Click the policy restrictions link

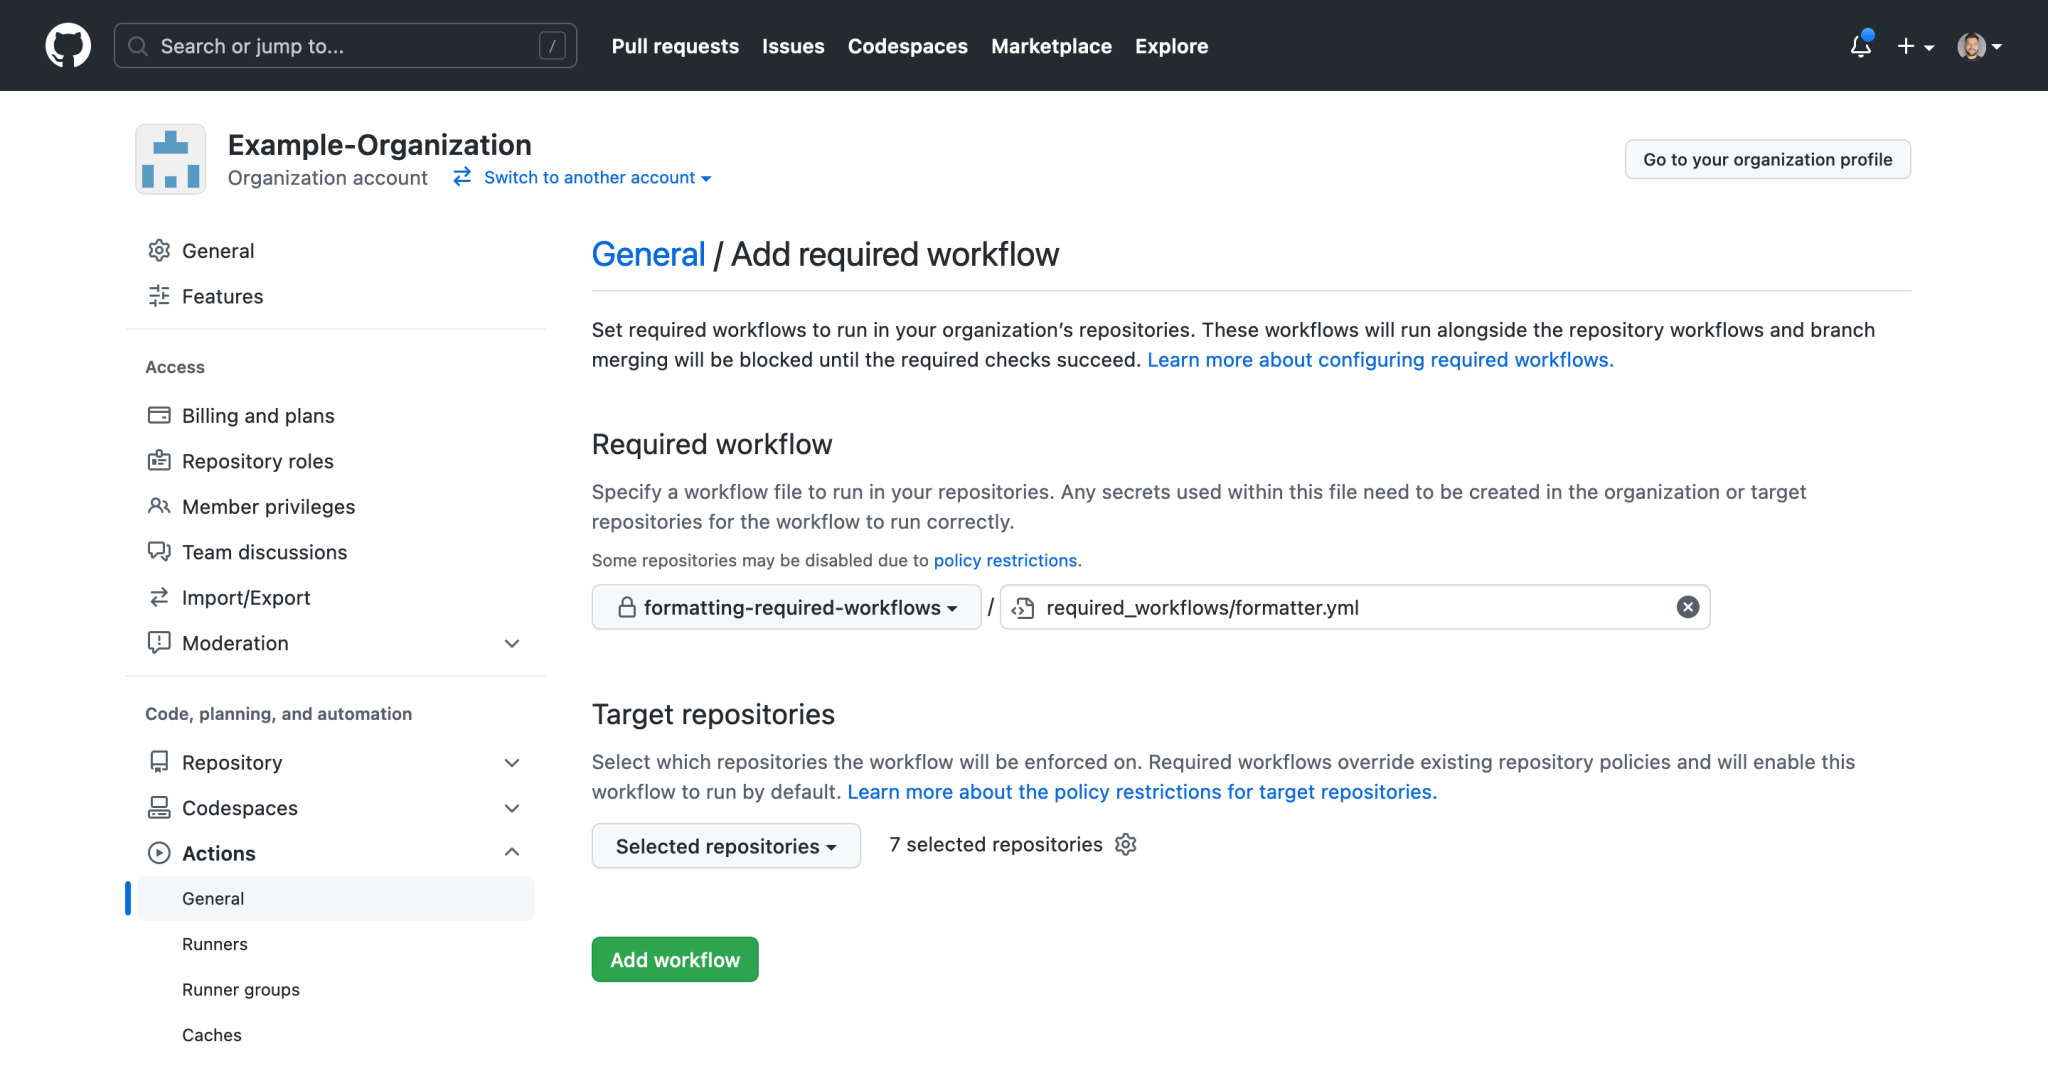click(x=1006, y=560)
